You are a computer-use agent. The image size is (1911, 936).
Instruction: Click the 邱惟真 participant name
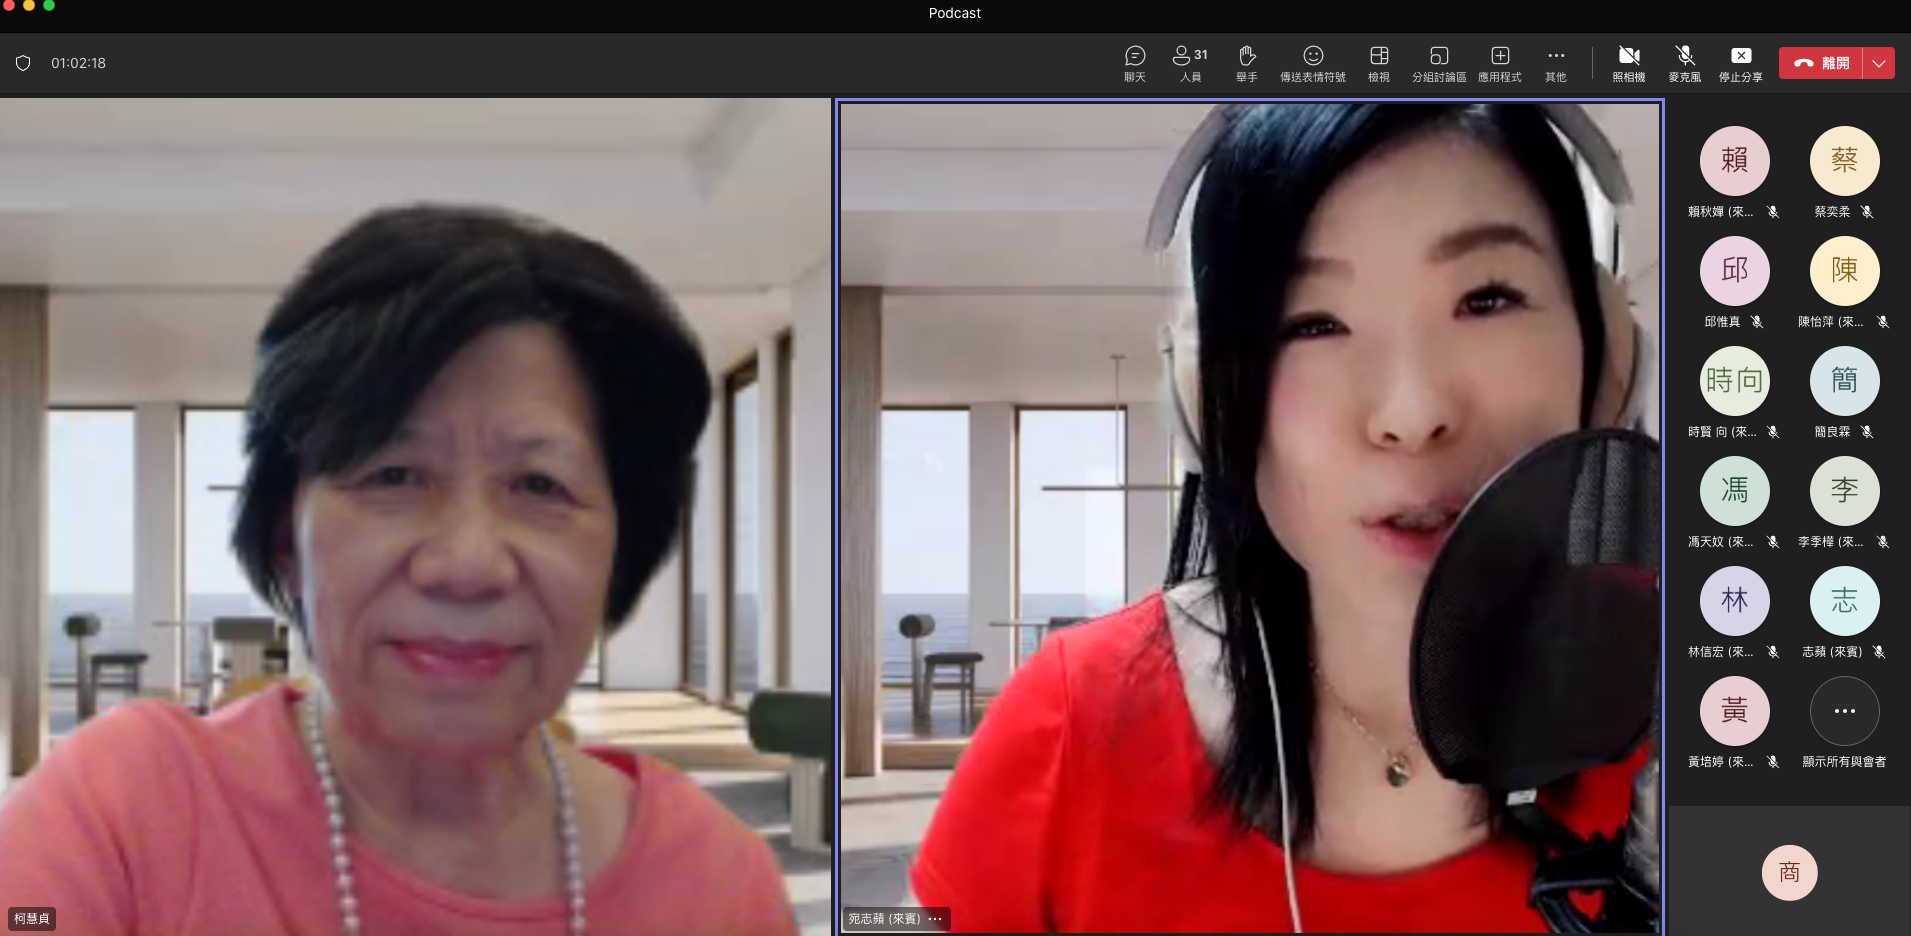[x=1722, y=322]
